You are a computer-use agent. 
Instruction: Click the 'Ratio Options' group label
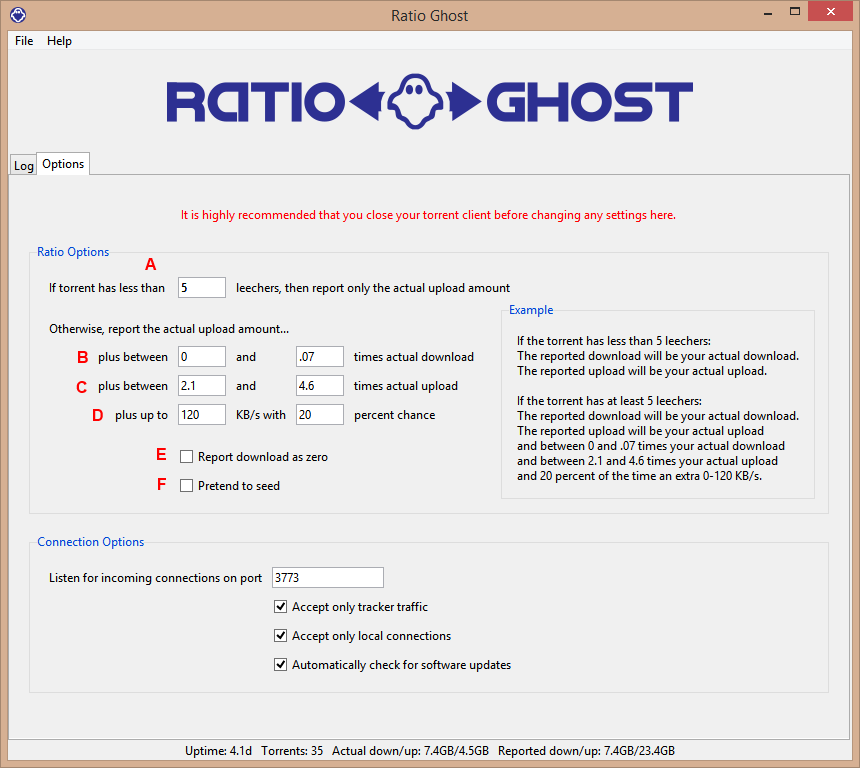click(73, 252)
